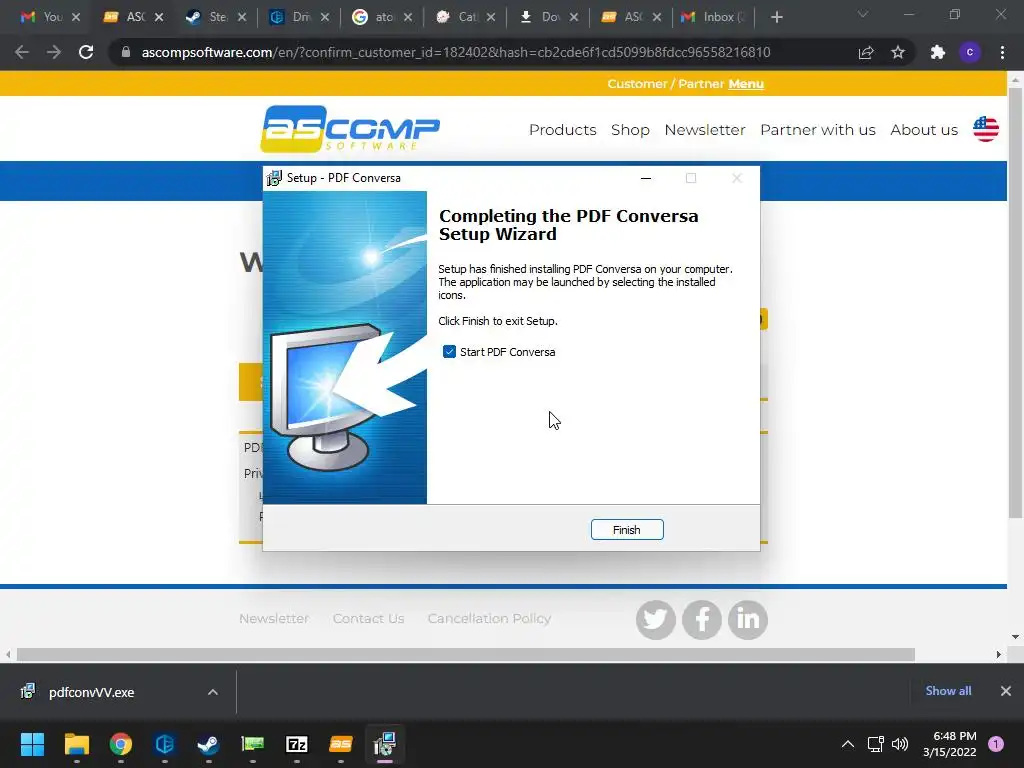1024x768 pixels.
Task: Go forward in Chrome
Action: coord(54,52)
